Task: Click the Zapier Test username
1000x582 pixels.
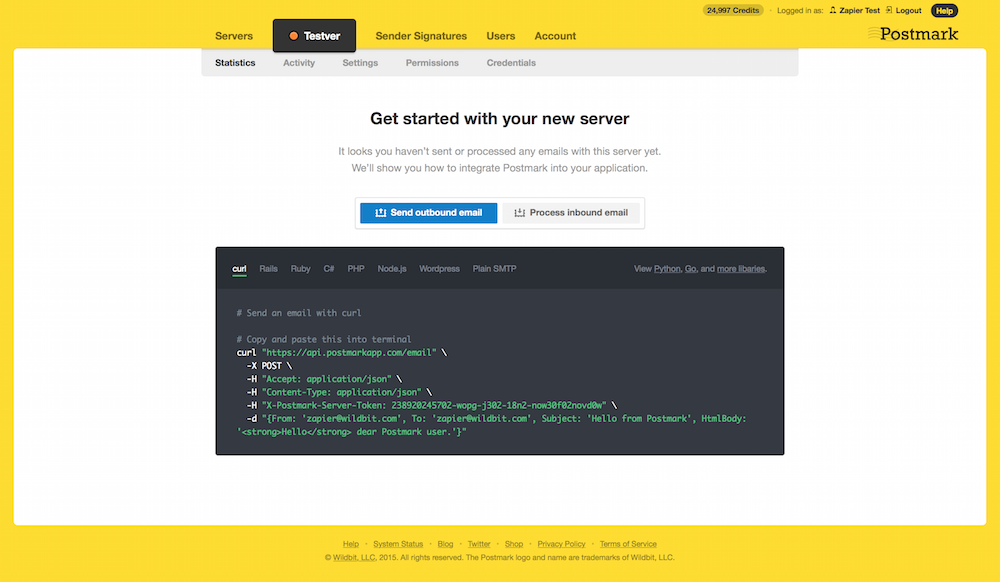Action: point(859,11)
